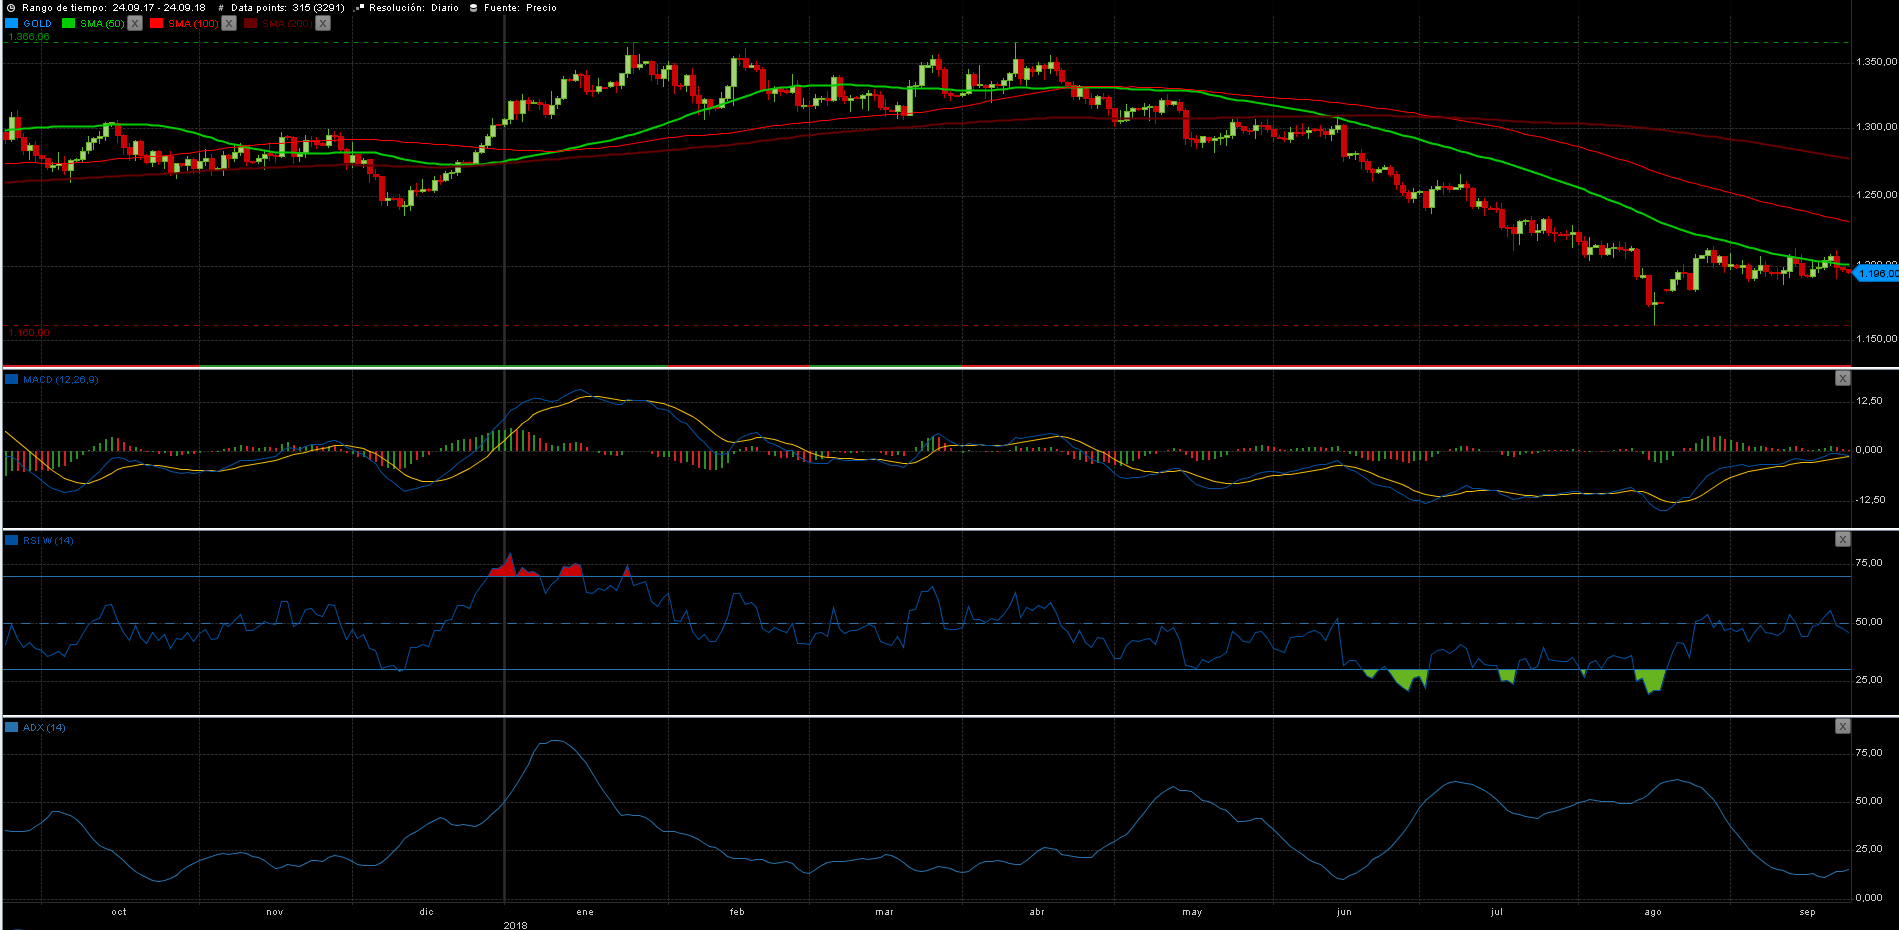
Task: Open the Rango de tiempo date range
Action: [158, 8]
